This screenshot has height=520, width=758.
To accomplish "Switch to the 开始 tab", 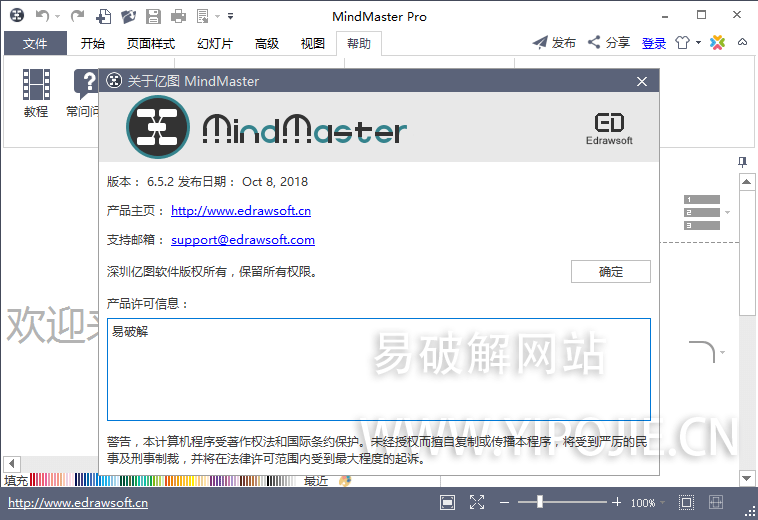I will tap(93, 43).
